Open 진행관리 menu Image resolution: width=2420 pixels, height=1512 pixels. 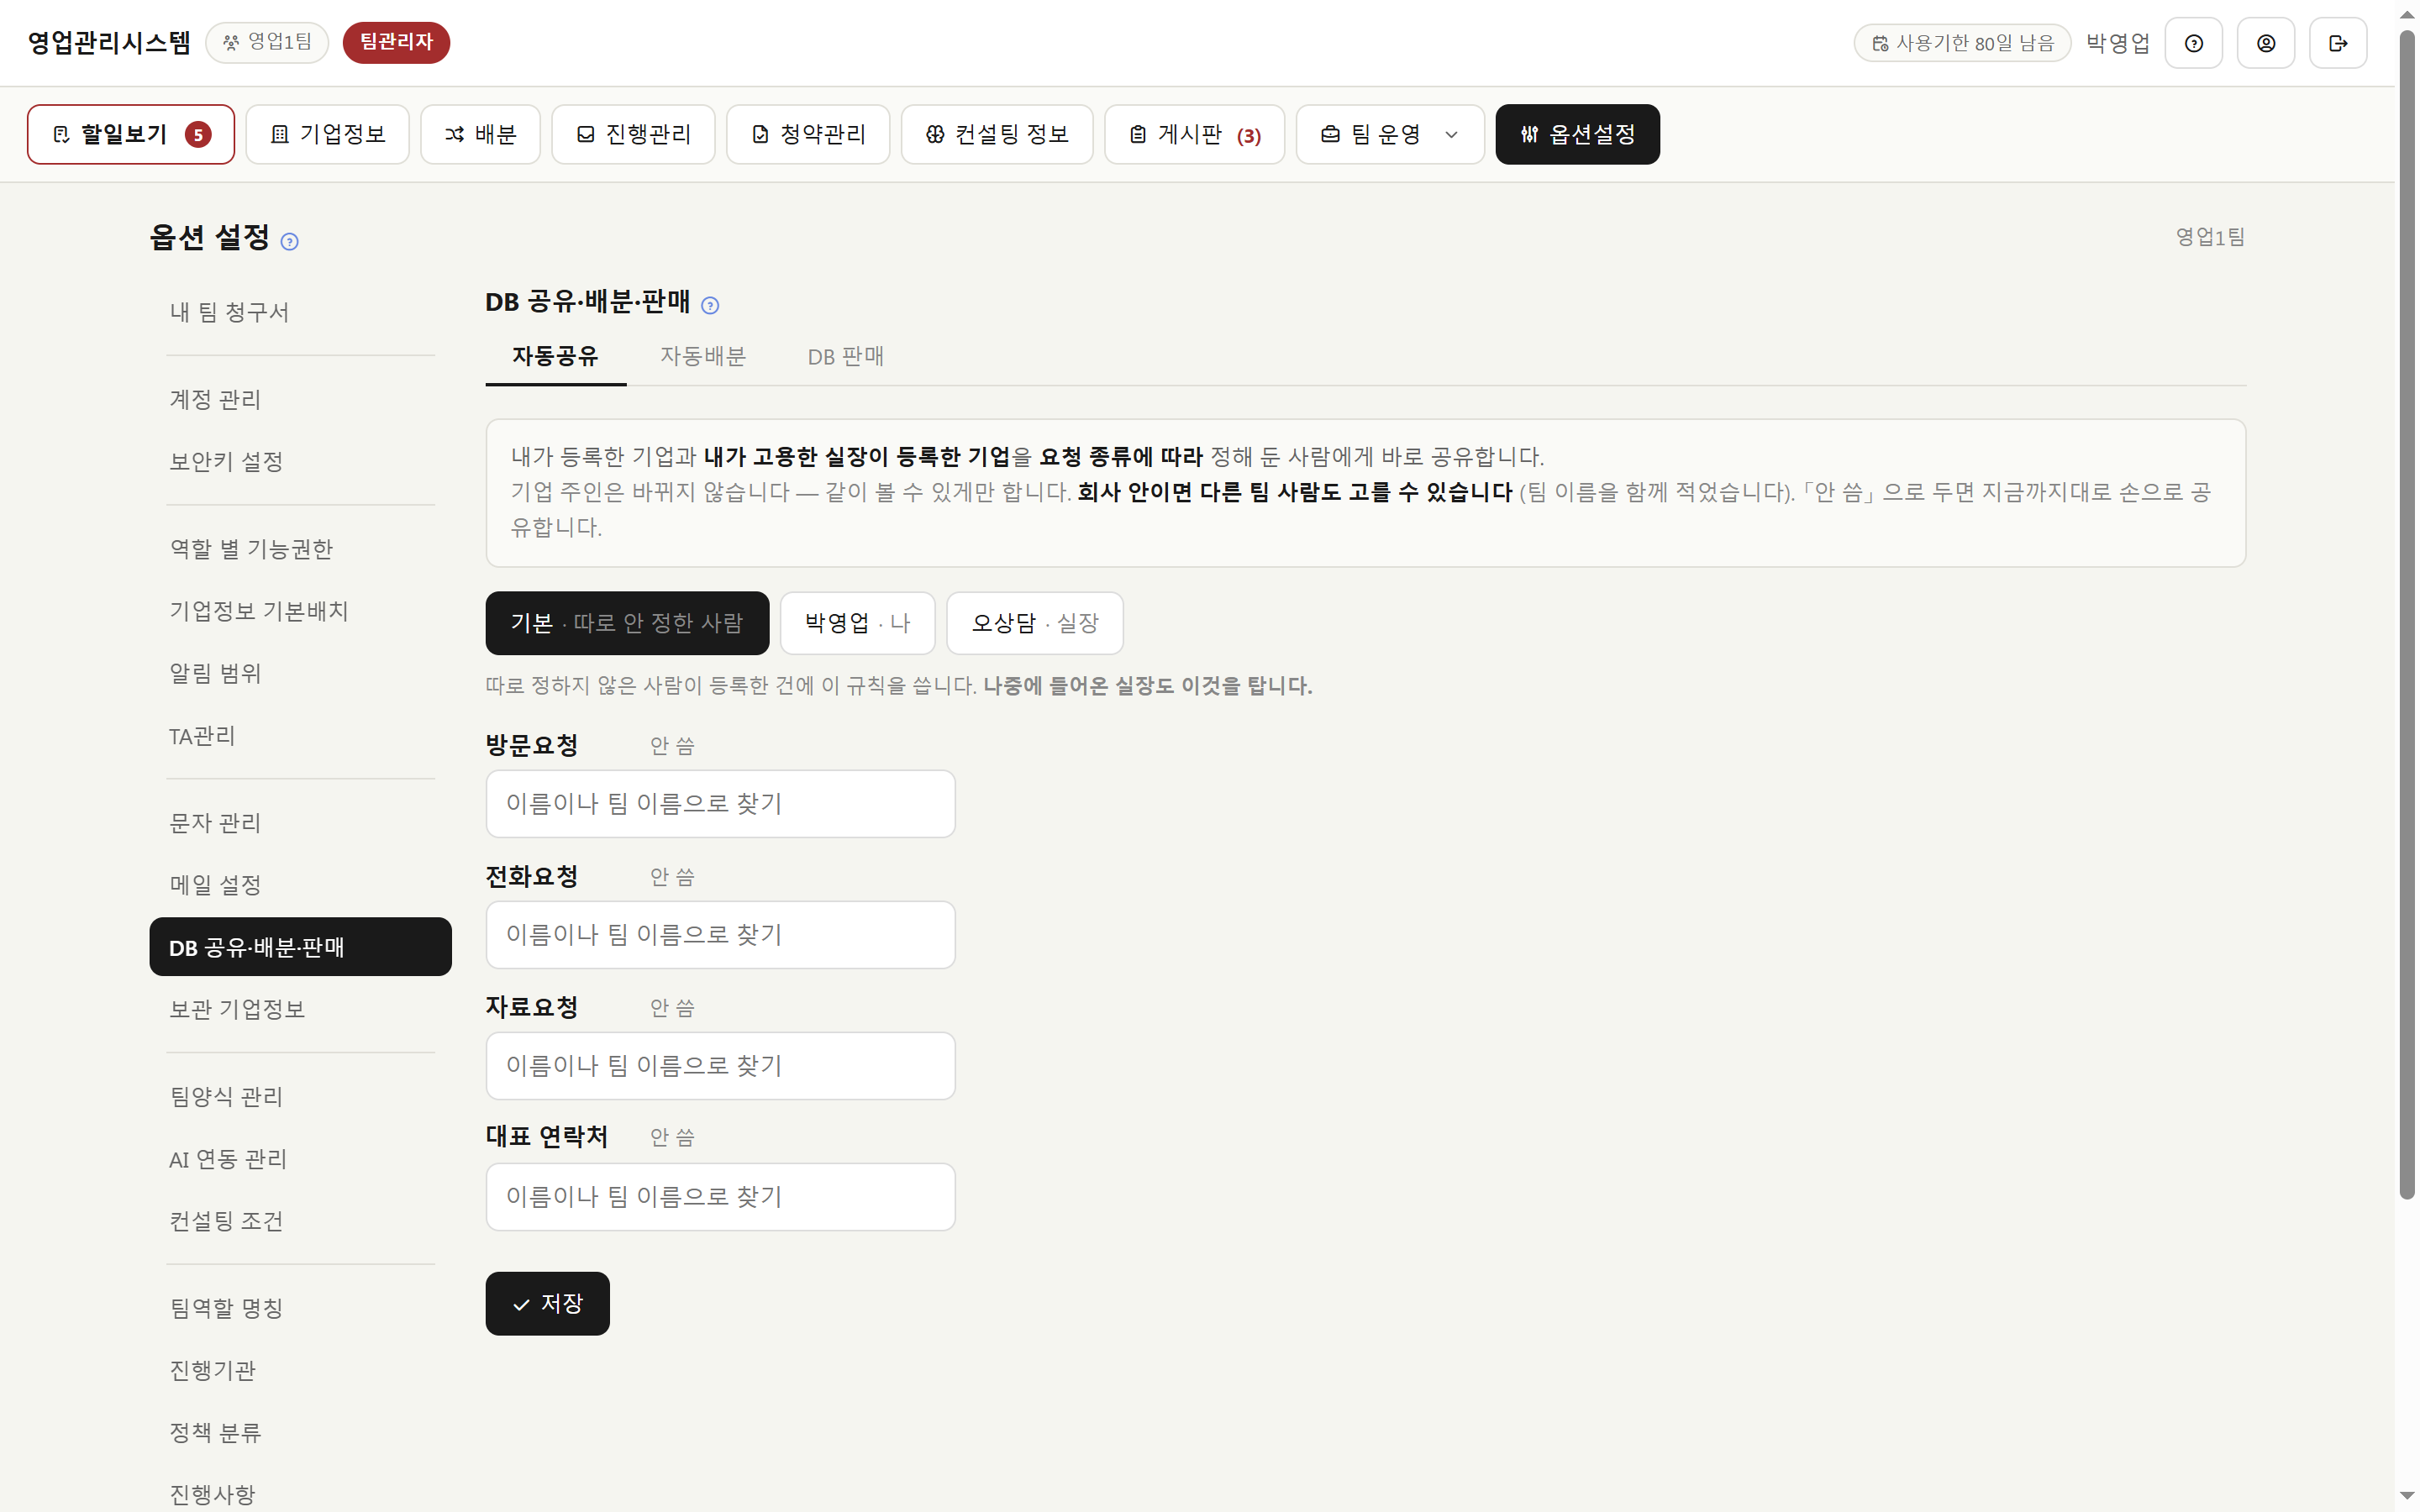[633, 134]
